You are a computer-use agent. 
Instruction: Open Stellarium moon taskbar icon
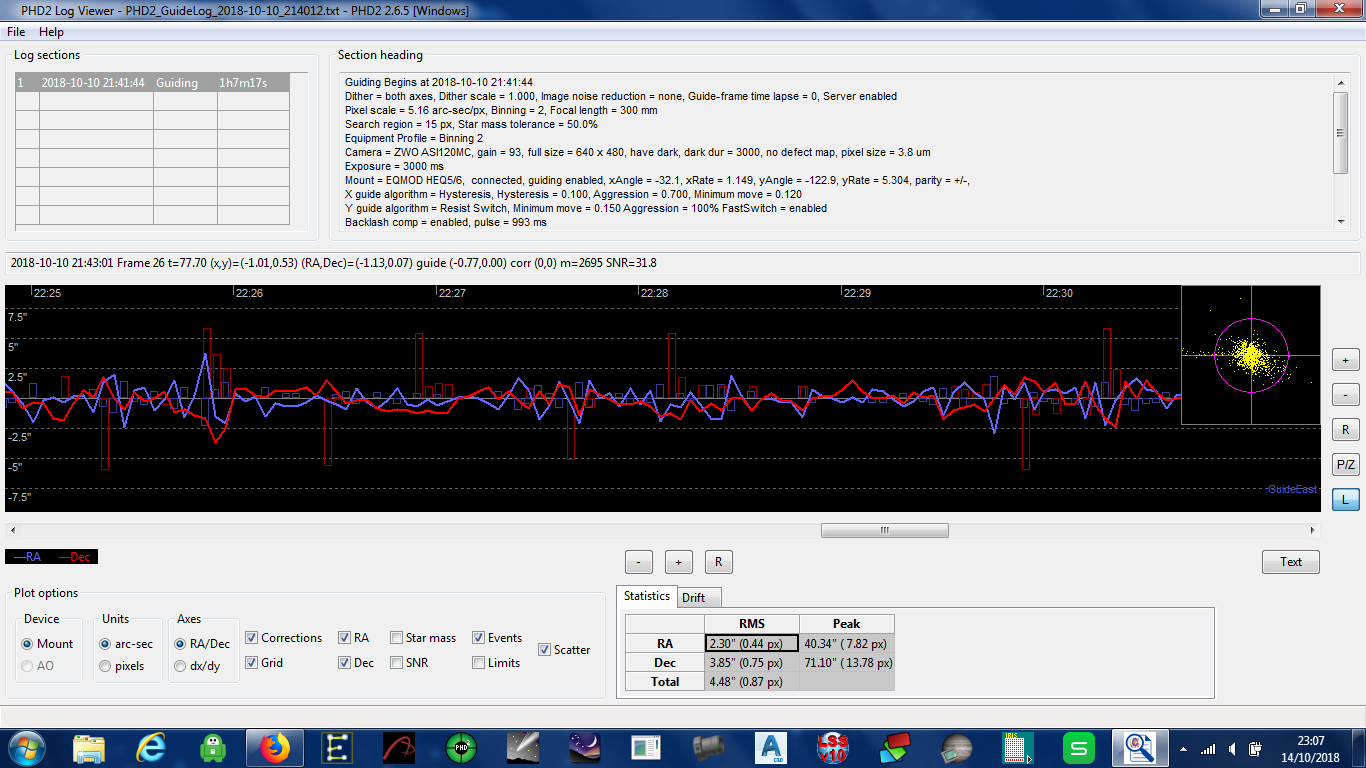585,748
